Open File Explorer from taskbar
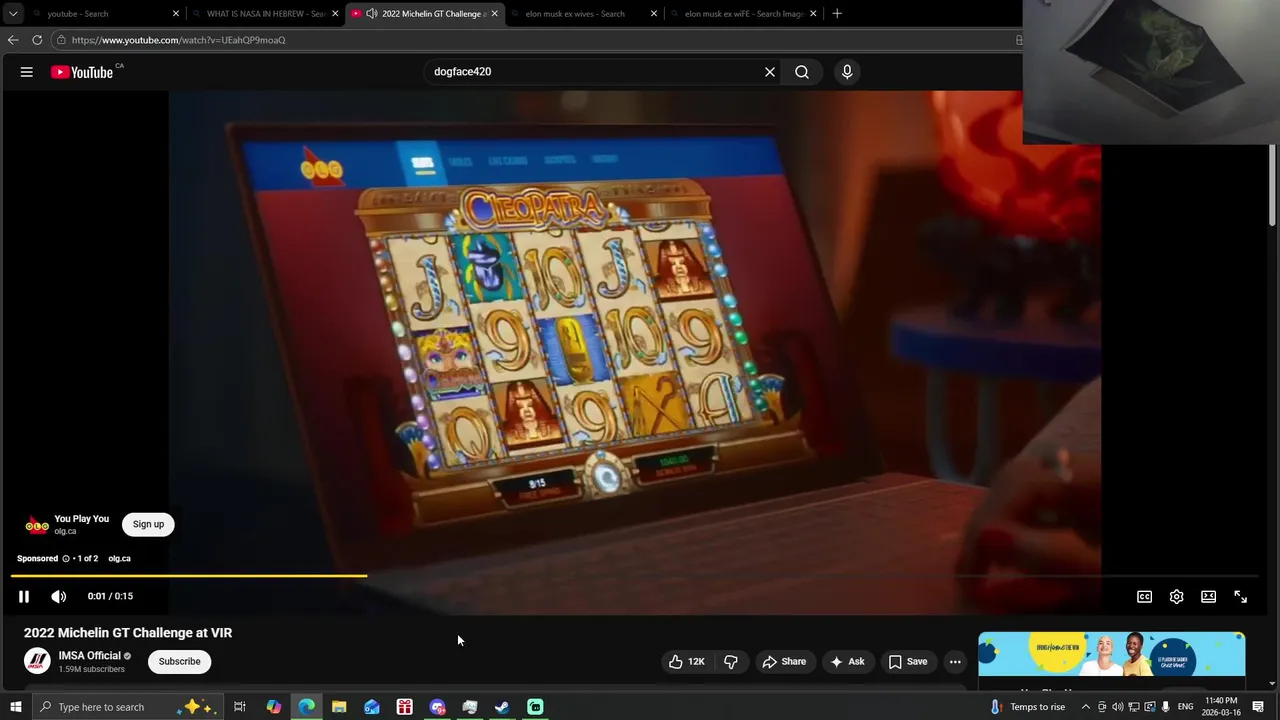The height and width of the screenshot is (720, 1280). pos(339,707)
